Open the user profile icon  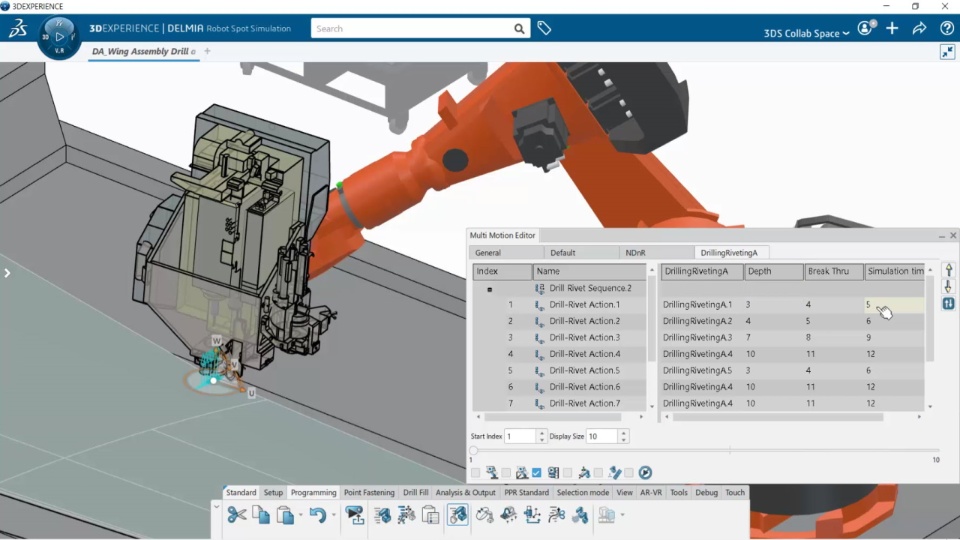pyautogui.click(x=865, y=28)
